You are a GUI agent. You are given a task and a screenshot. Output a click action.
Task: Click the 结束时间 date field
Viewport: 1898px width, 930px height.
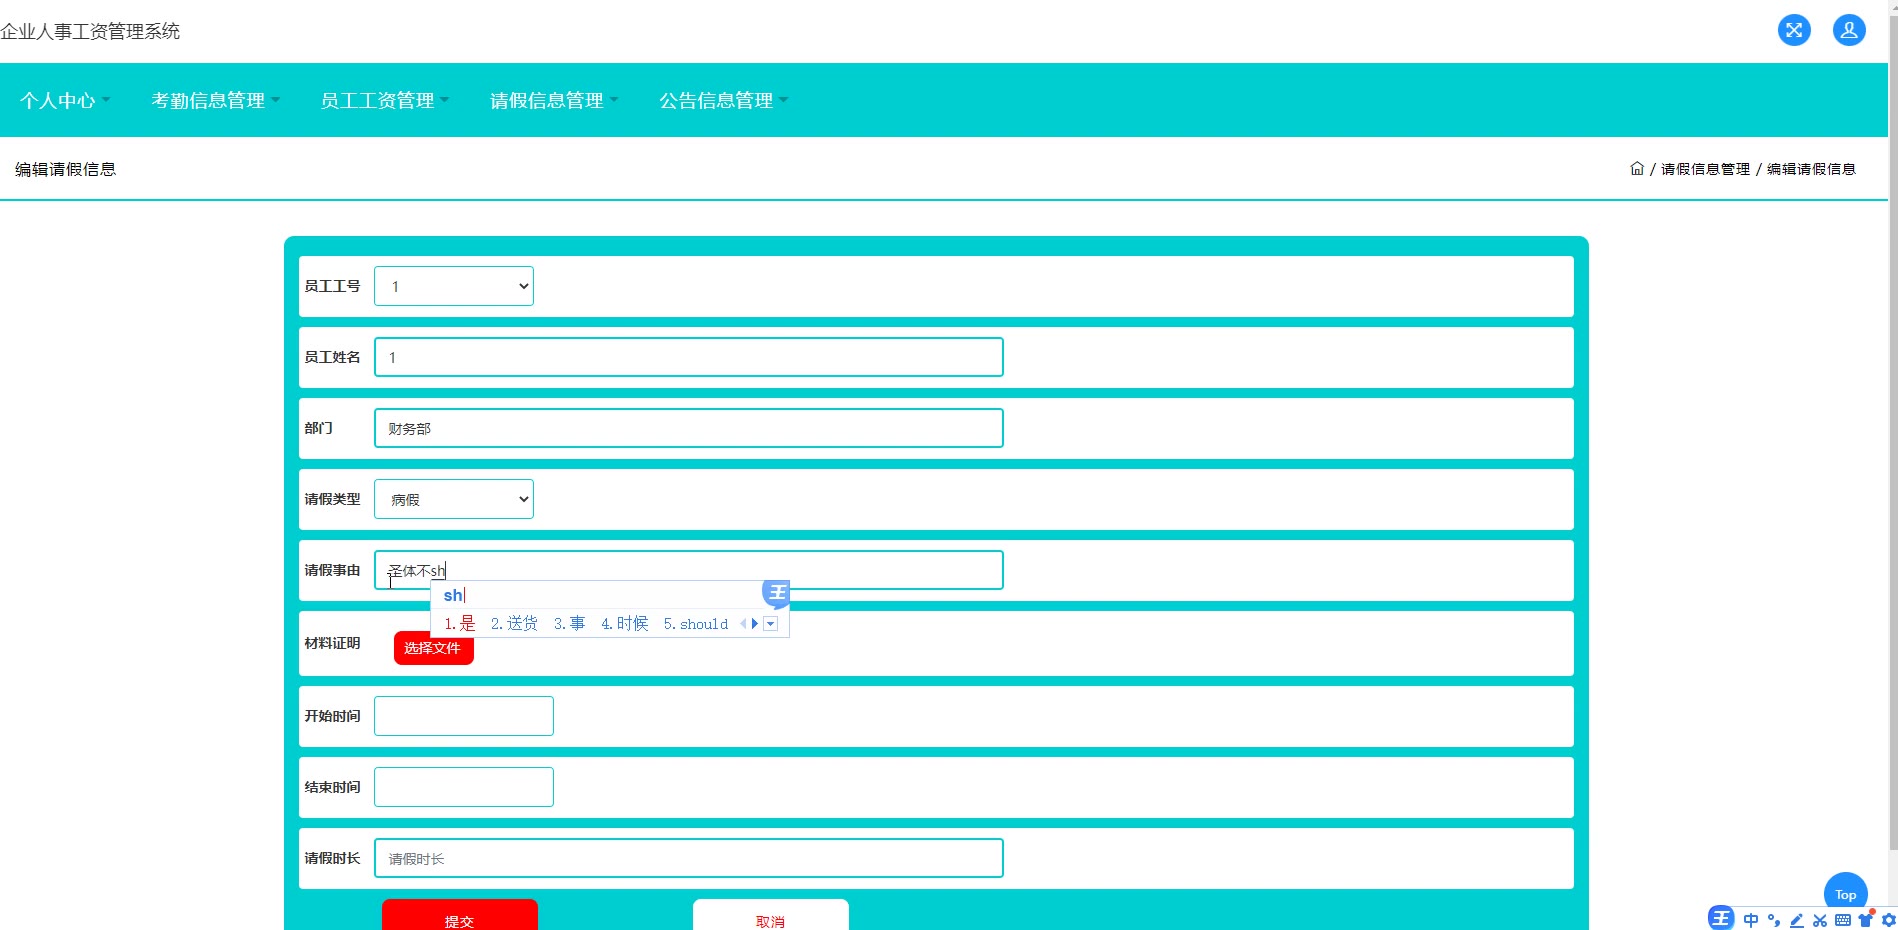[x=464, y=787]
